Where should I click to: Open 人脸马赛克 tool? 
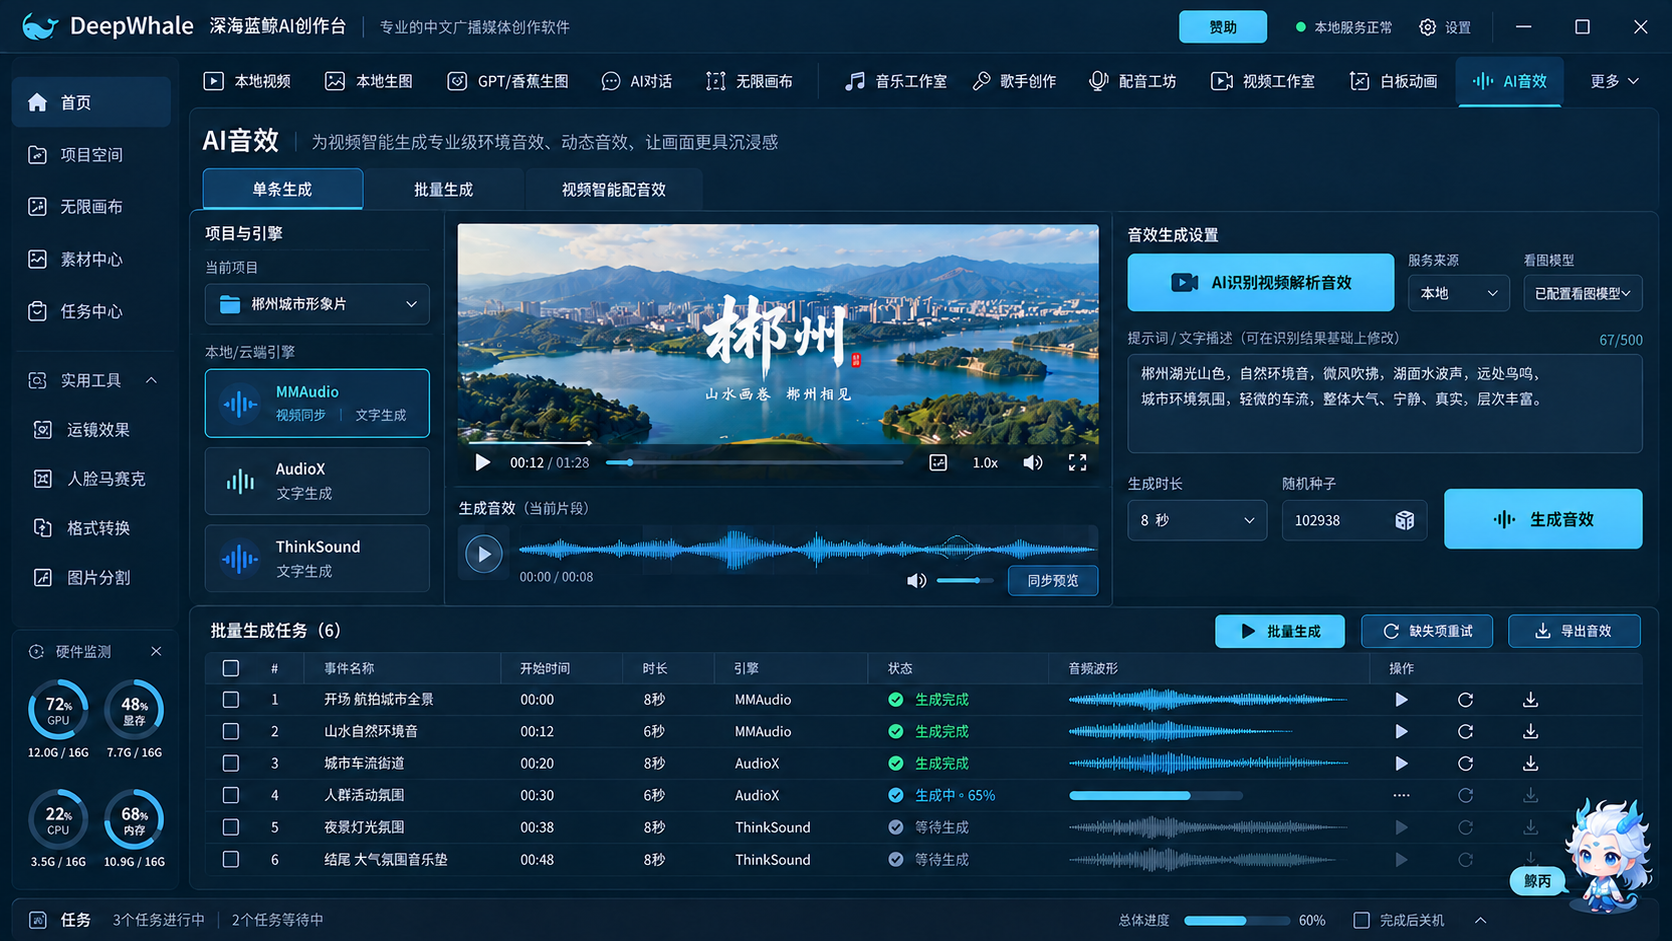click(91, 479)
